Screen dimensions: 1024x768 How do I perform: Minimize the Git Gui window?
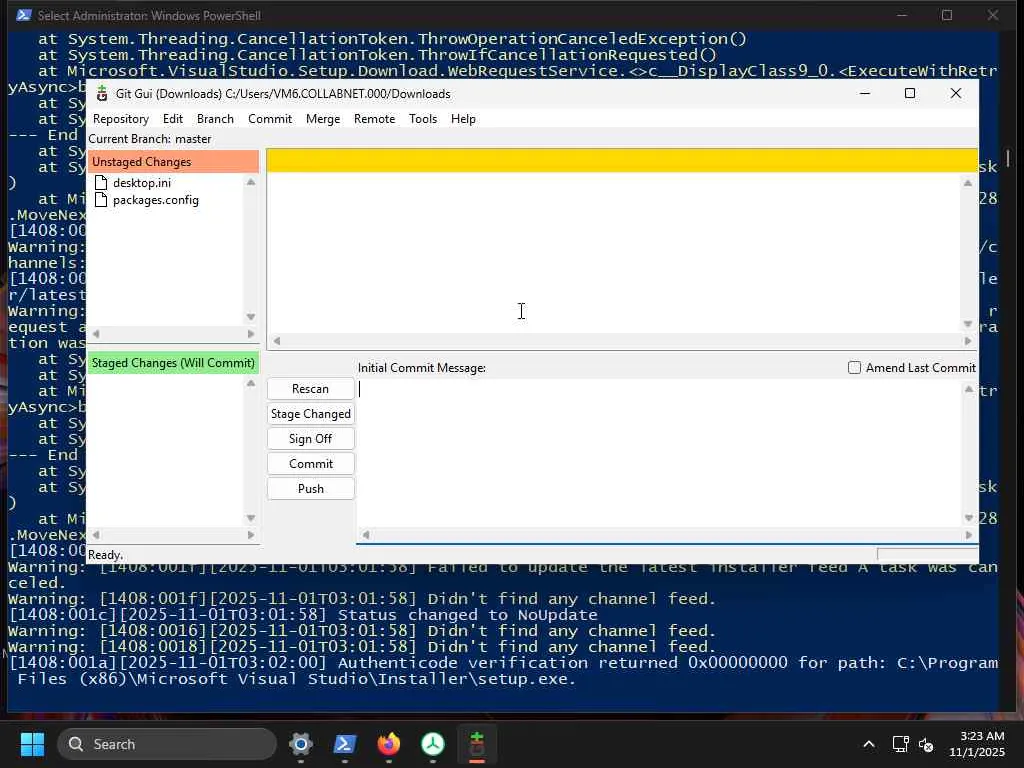pos(865,93)
